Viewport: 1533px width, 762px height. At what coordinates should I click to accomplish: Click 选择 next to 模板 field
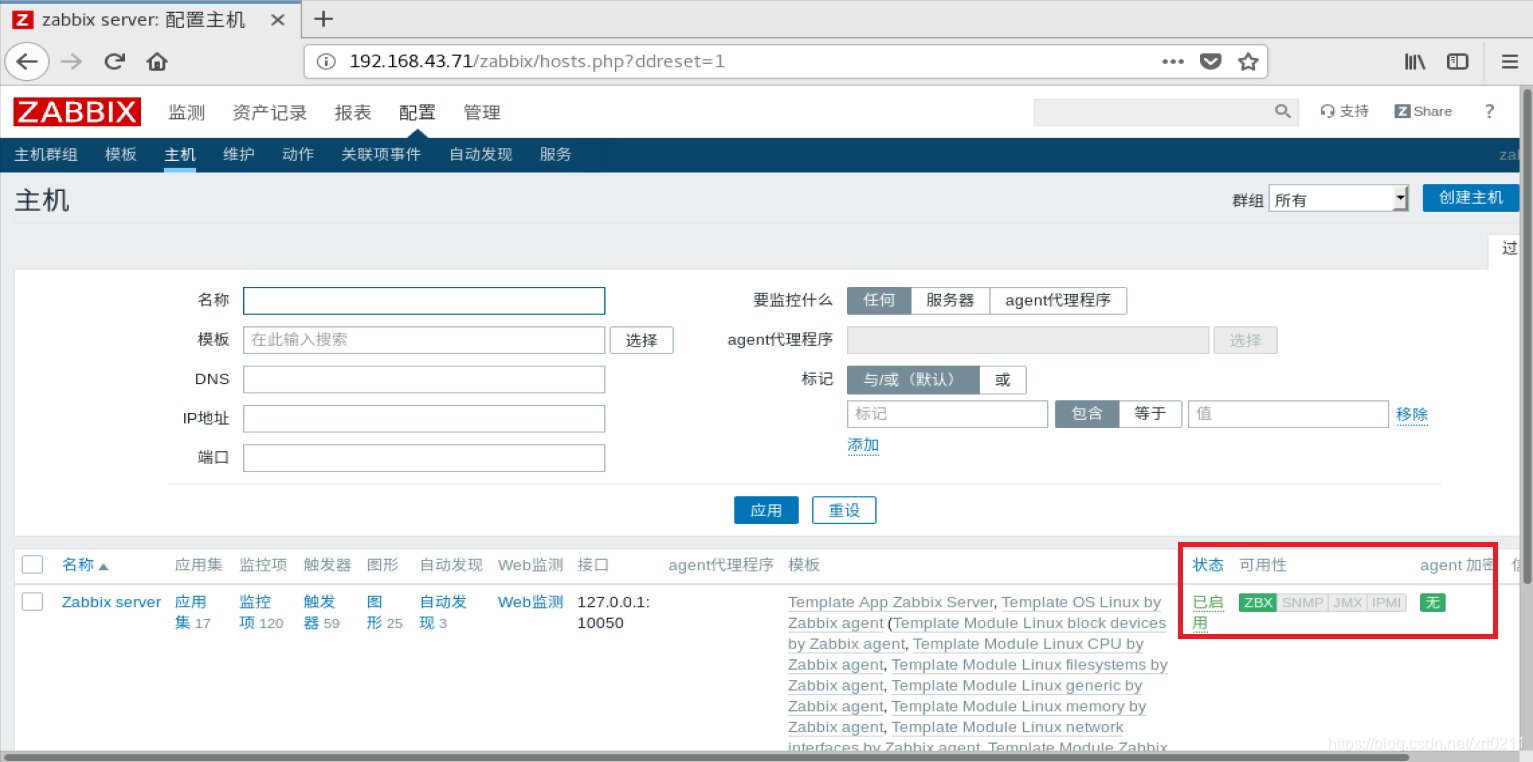642,340
